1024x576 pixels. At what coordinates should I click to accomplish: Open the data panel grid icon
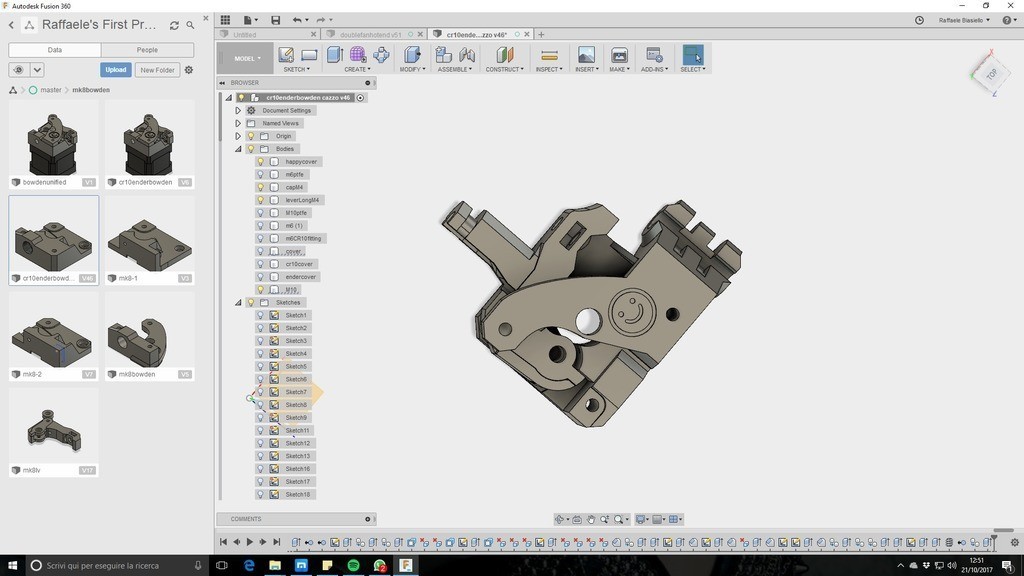pyautogui.click(x=225, y=20)
